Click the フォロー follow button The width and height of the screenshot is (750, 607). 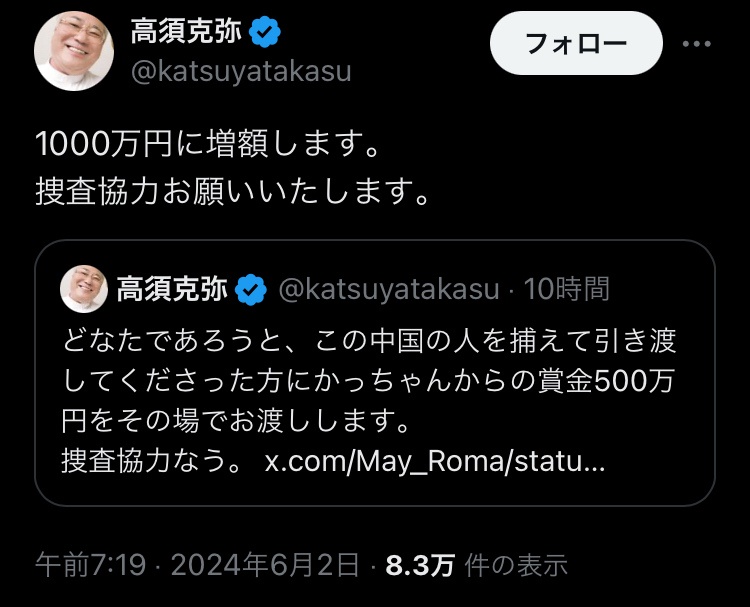pos(576,43)
